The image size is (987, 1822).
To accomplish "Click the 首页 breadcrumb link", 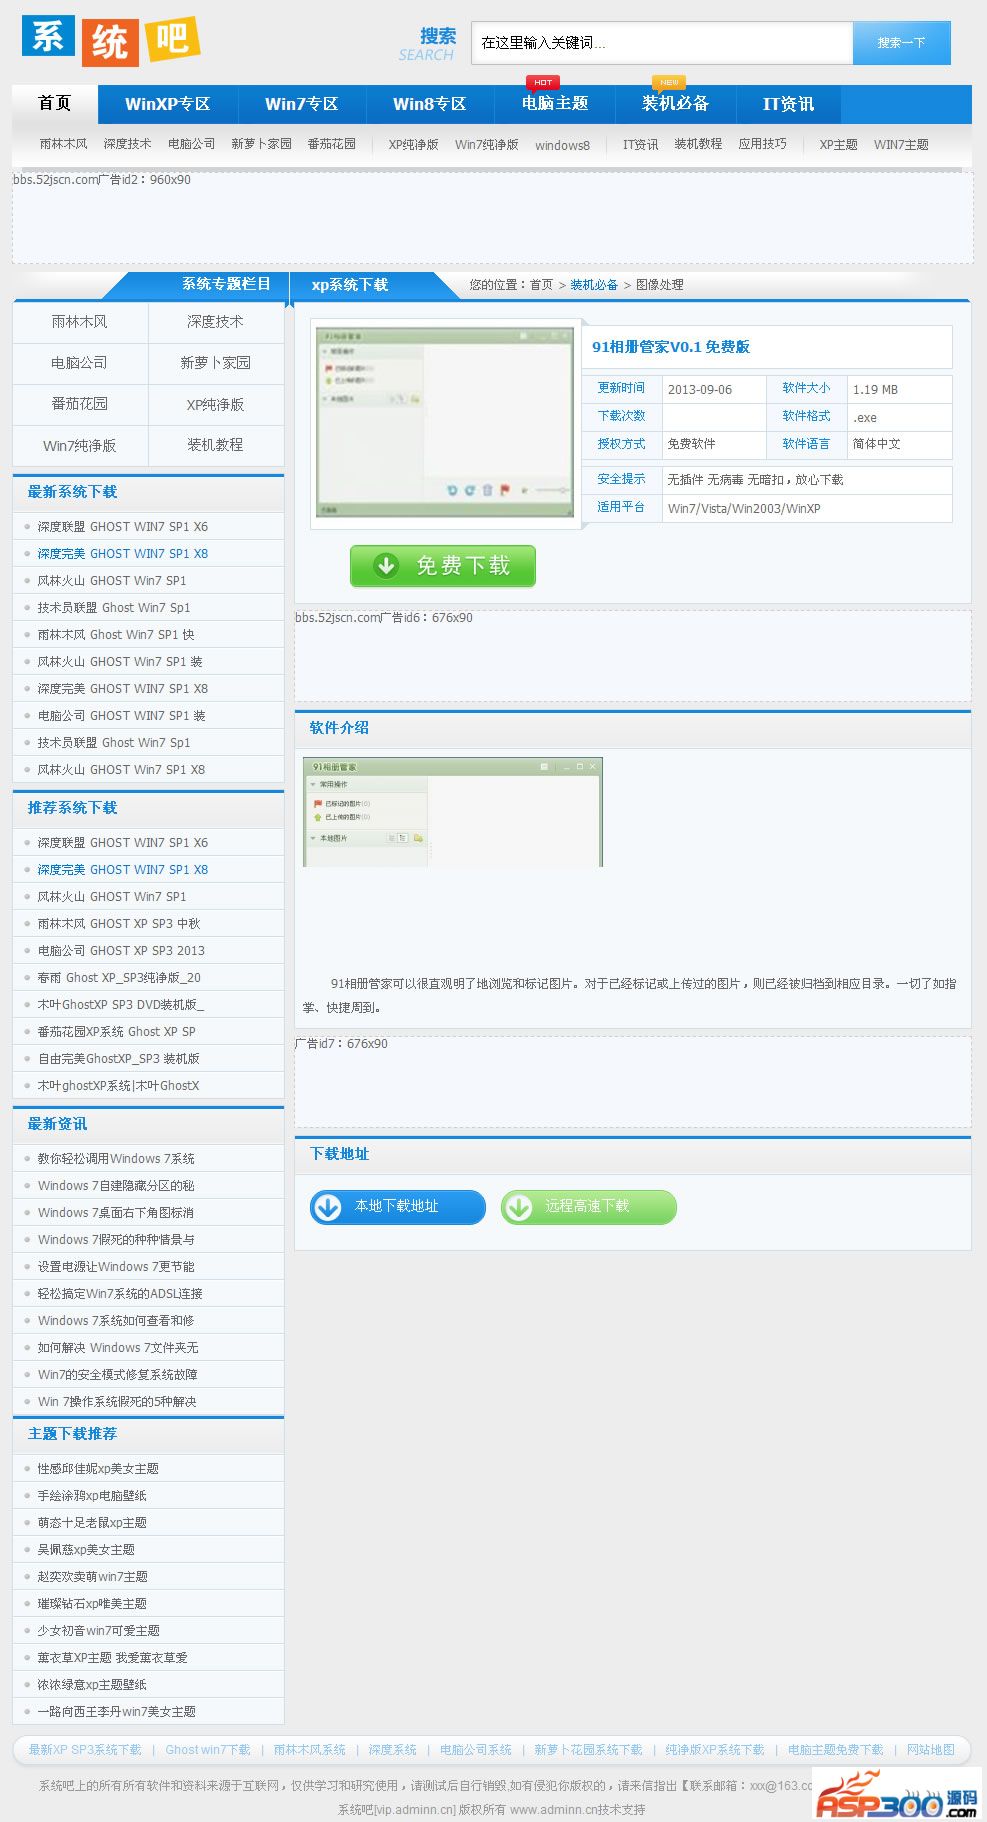I will coord(541,285).
